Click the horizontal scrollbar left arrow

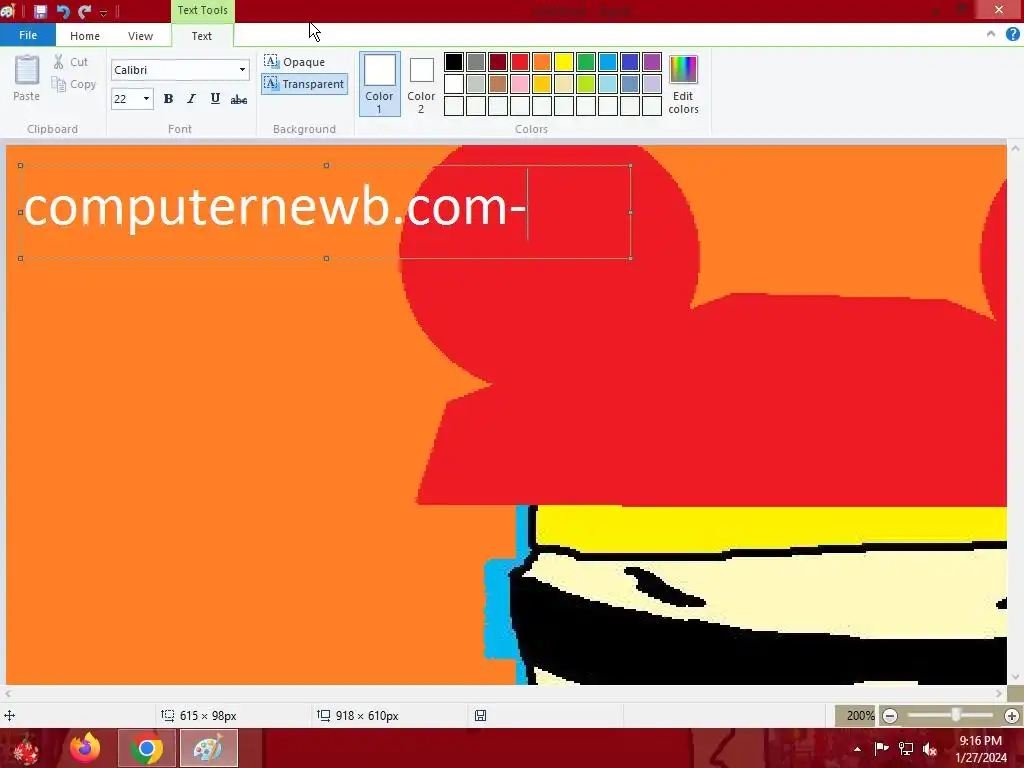[x=8, y=694]
